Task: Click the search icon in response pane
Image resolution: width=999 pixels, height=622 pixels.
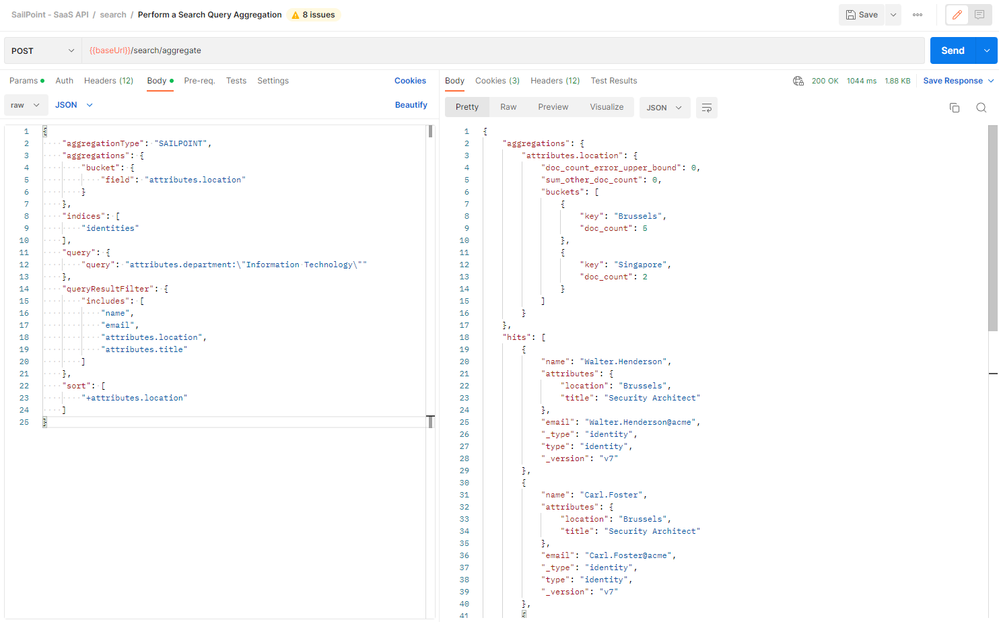Action: 981,108
